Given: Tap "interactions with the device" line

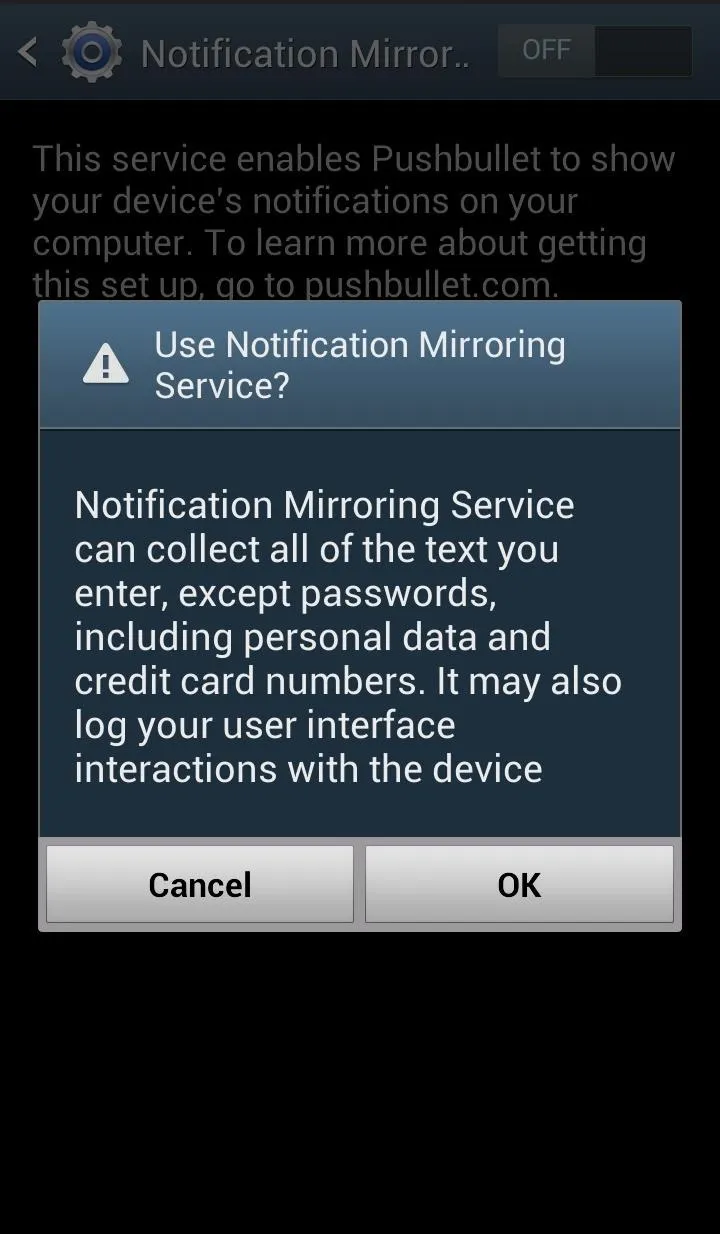Looking at the screenshot, I should pyautogui.click(x=308, y=769).
